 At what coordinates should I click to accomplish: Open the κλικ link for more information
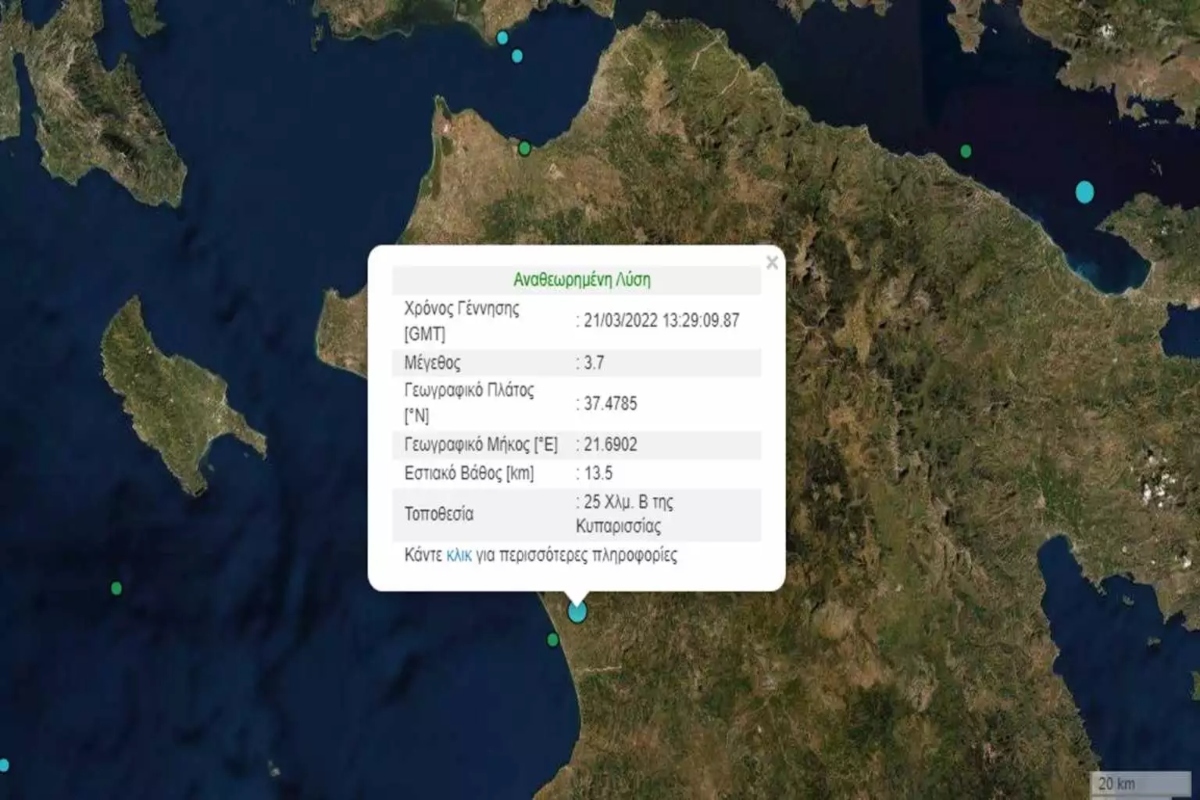pos(459,556)
